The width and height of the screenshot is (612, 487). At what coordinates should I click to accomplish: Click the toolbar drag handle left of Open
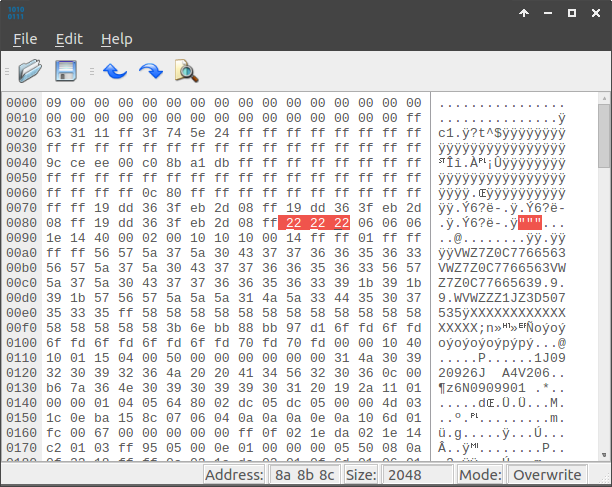pyautogui.click(x=7, y=71)
